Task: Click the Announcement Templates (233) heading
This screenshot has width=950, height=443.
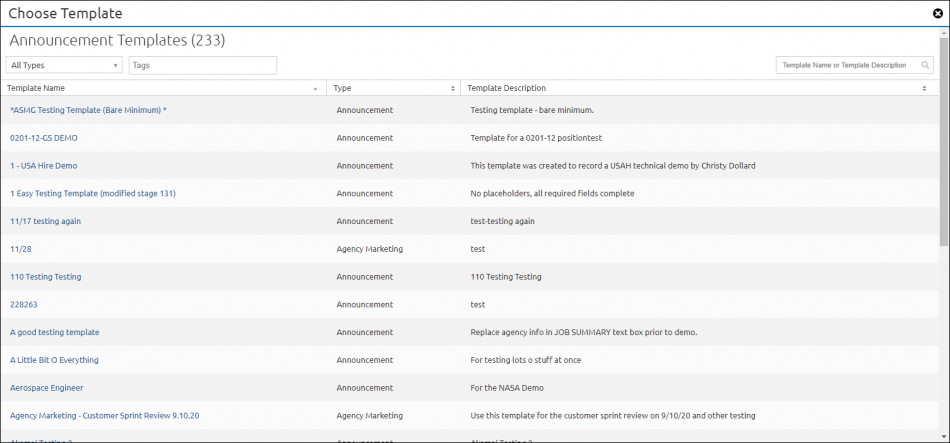Action: point(118,41)
